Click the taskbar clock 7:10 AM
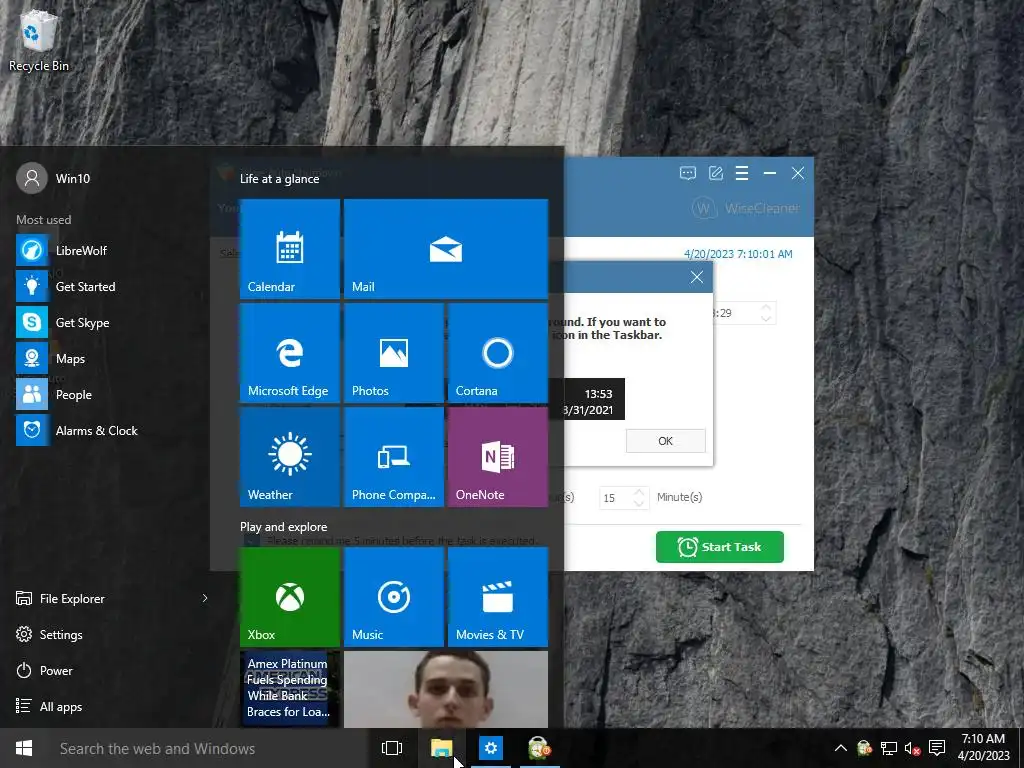 point(984,748)
